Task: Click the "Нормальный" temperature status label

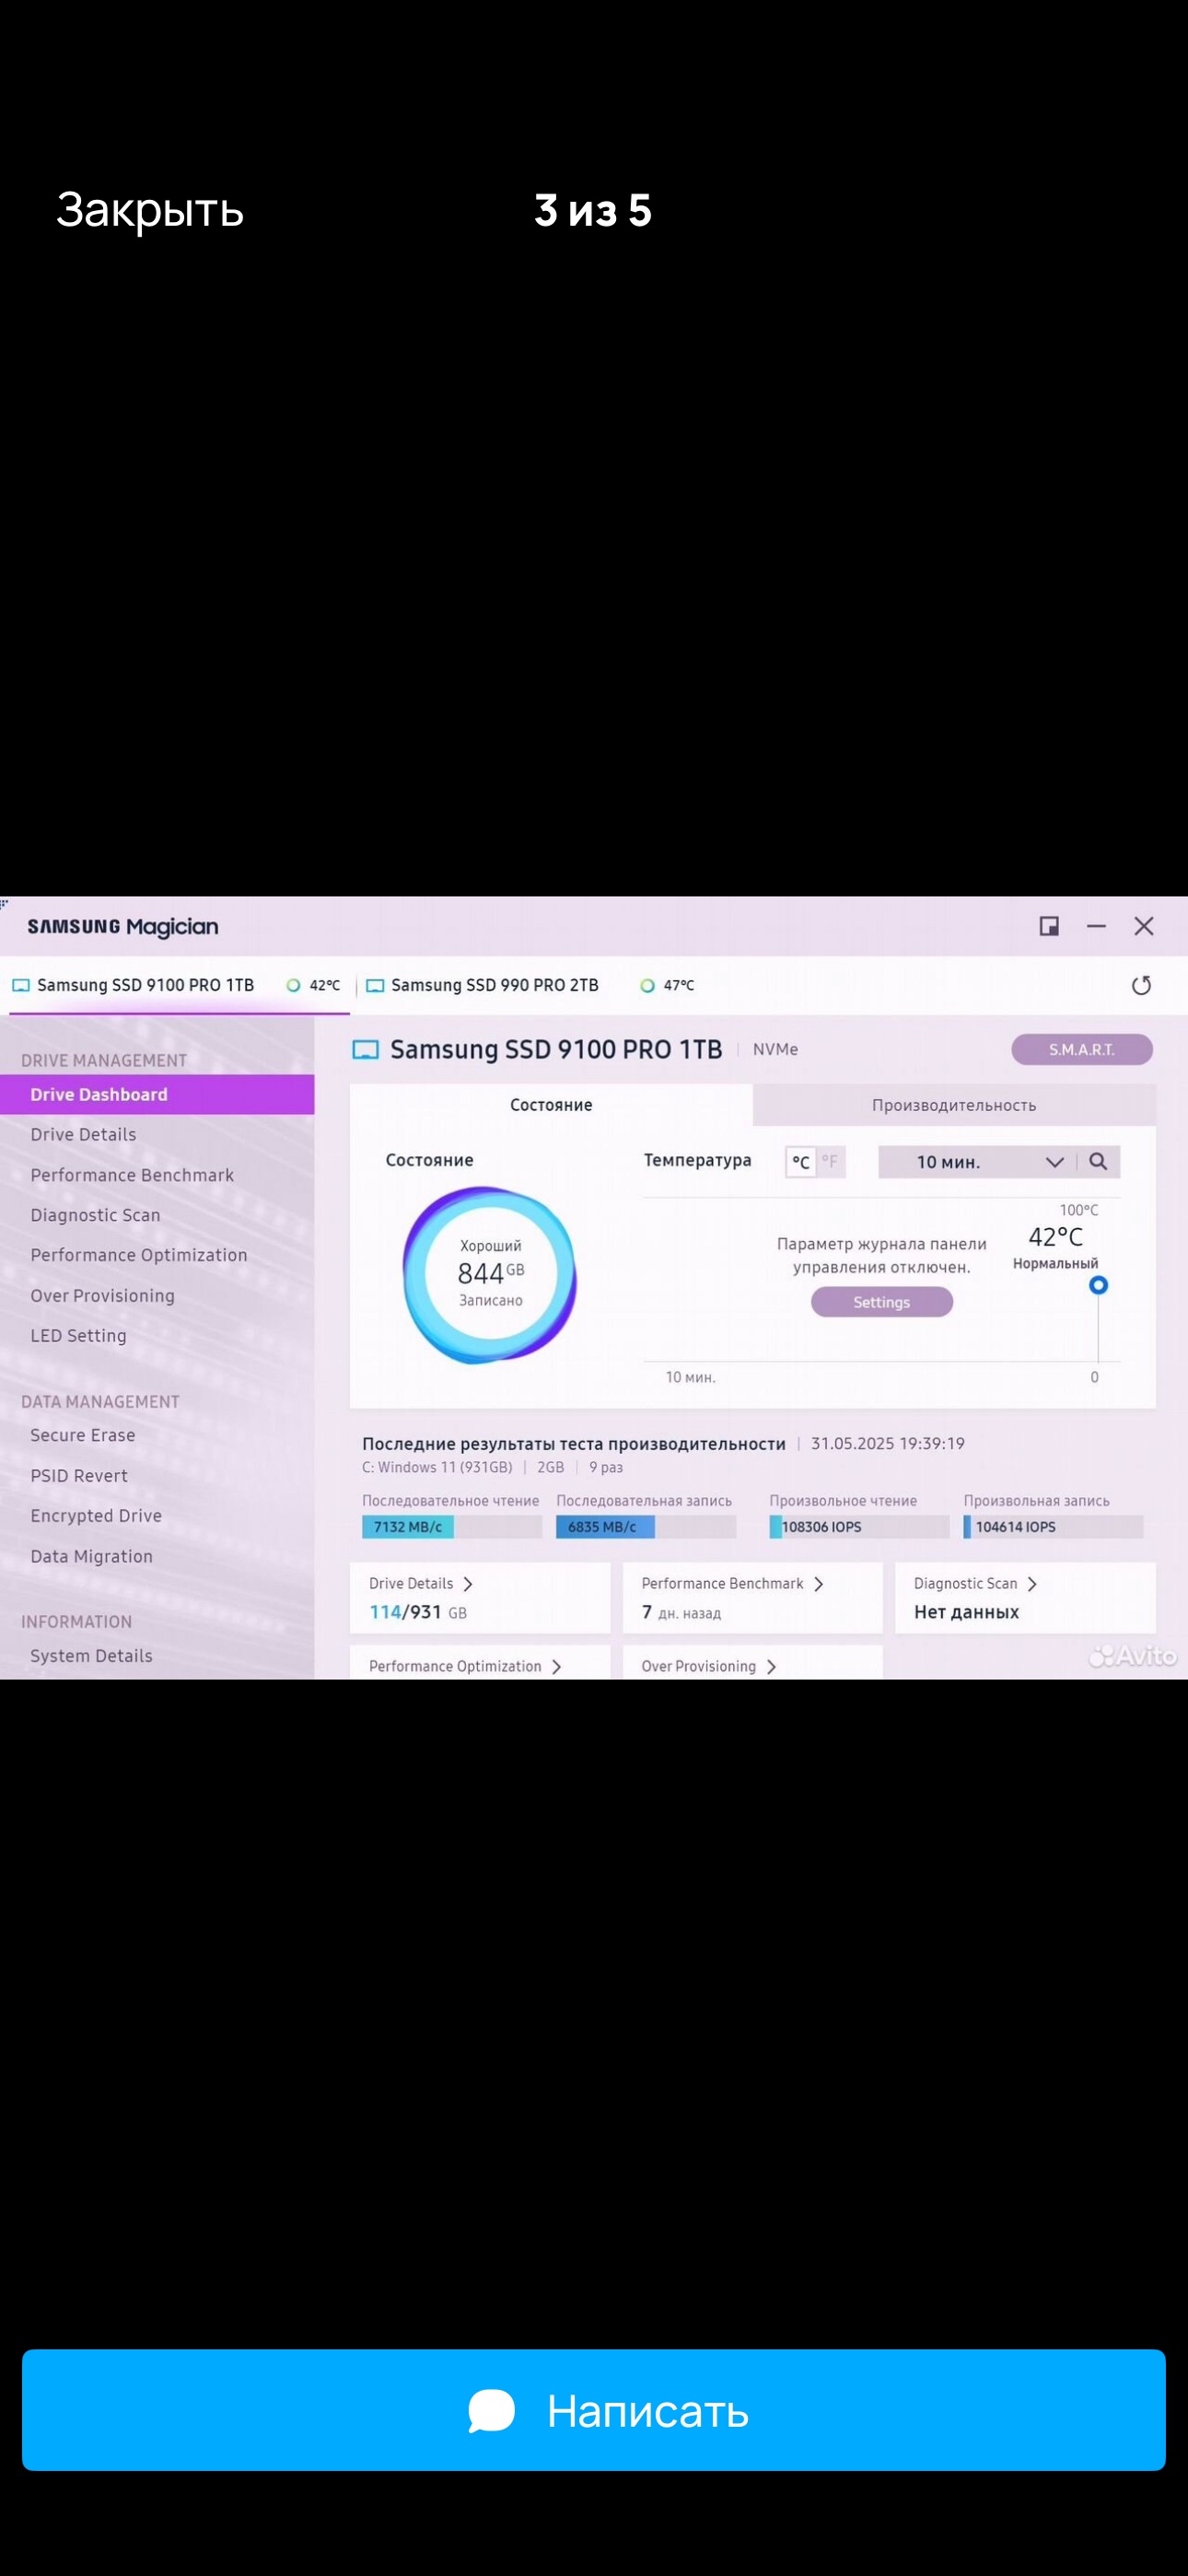Action: click(x=1055, y=1264)
